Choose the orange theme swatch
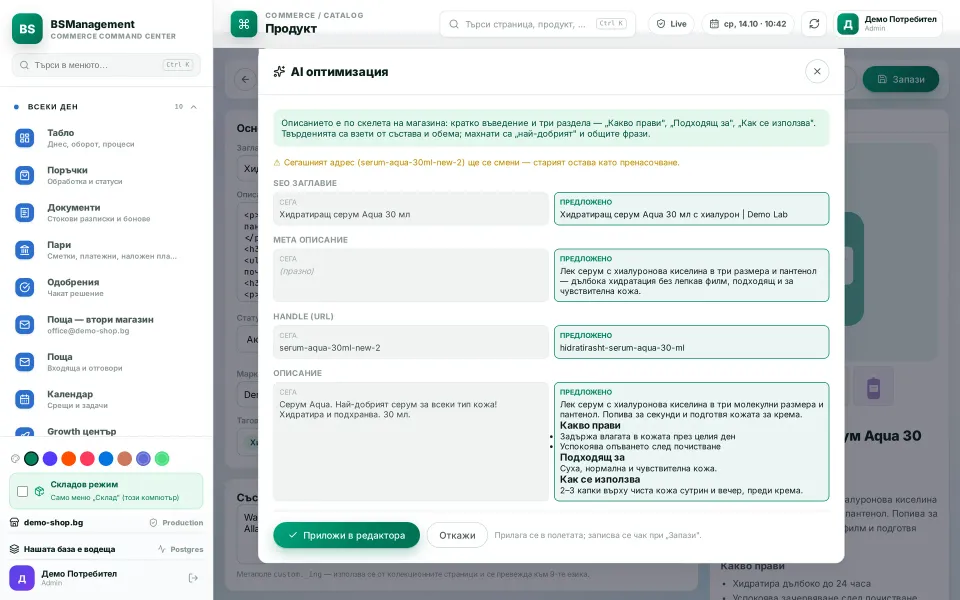The height and width of the screenshot is (600, 960). coord(69,459)
